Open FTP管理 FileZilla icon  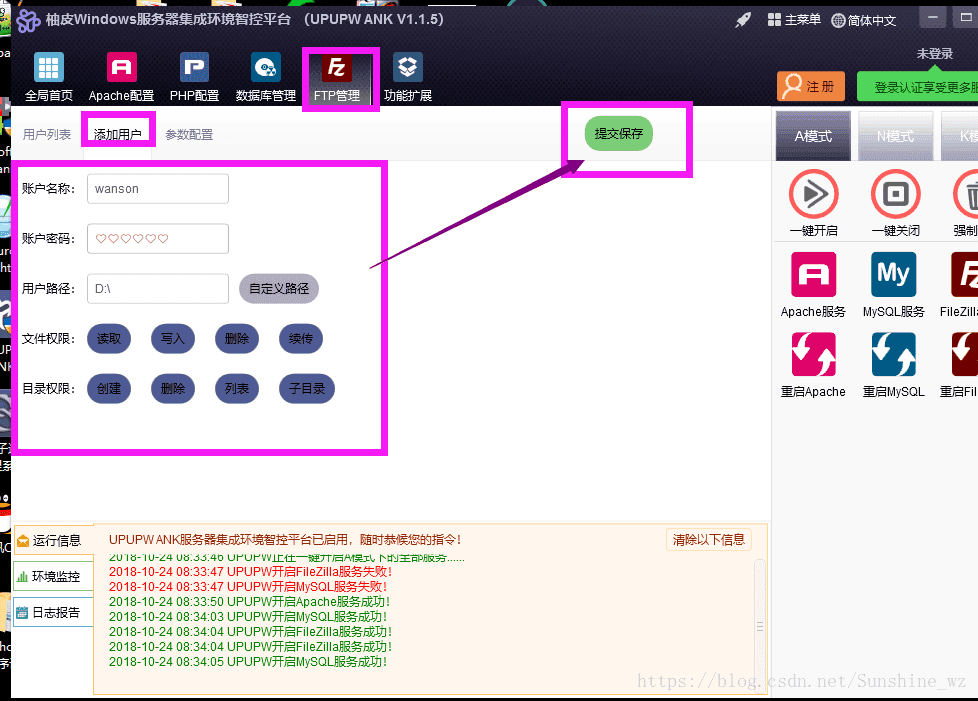[337, 77]
